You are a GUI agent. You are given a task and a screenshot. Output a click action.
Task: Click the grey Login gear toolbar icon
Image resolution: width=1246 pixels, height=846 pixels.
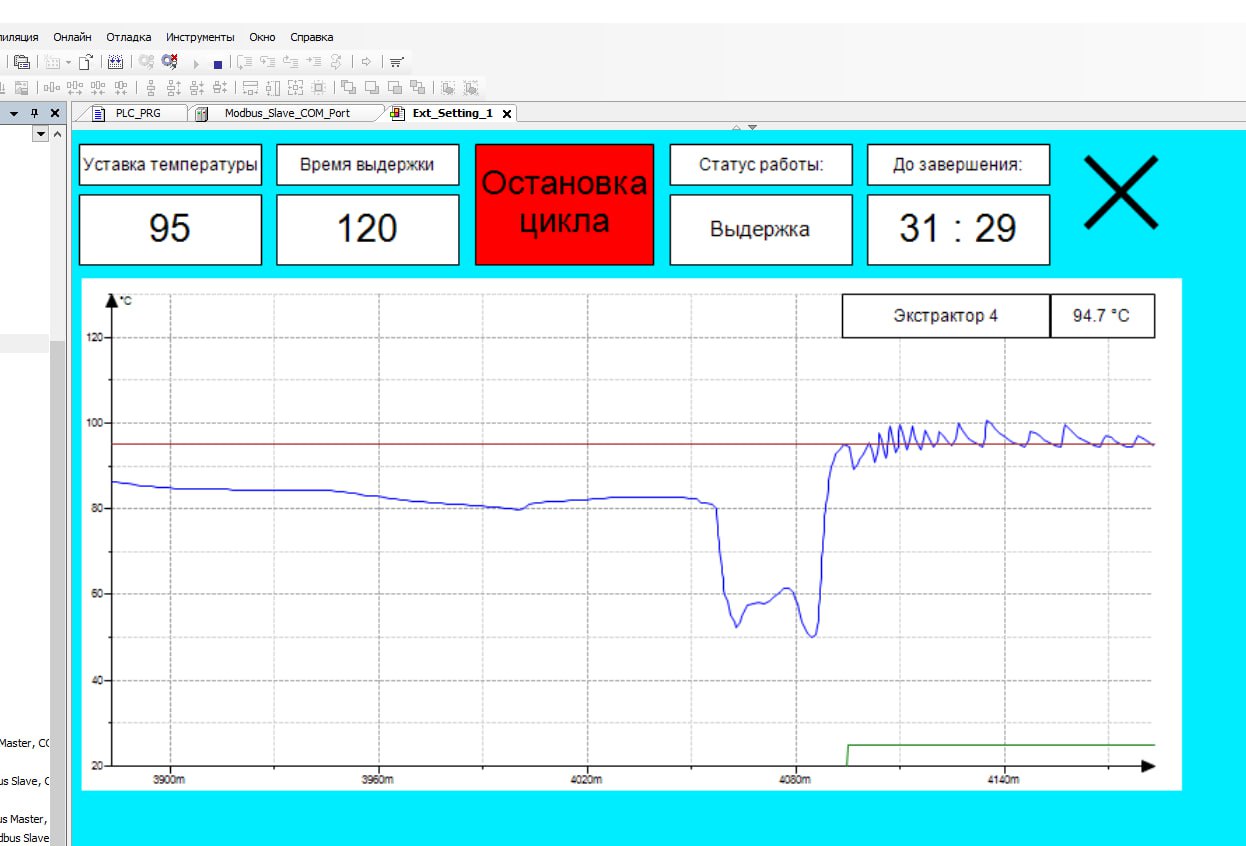(145, 61)
